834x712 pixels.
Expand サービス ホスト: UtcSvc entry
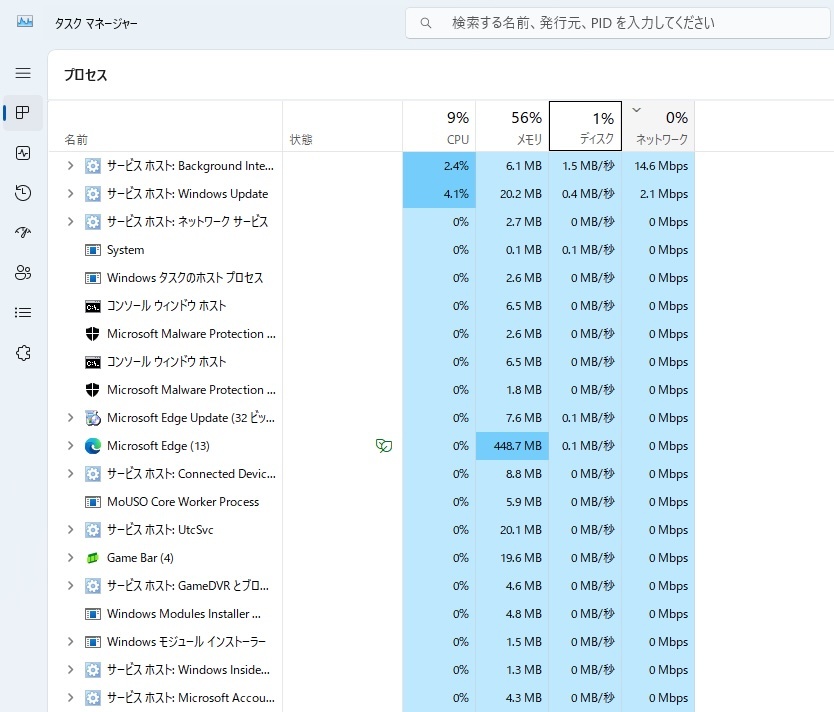[x=70, y=530]
